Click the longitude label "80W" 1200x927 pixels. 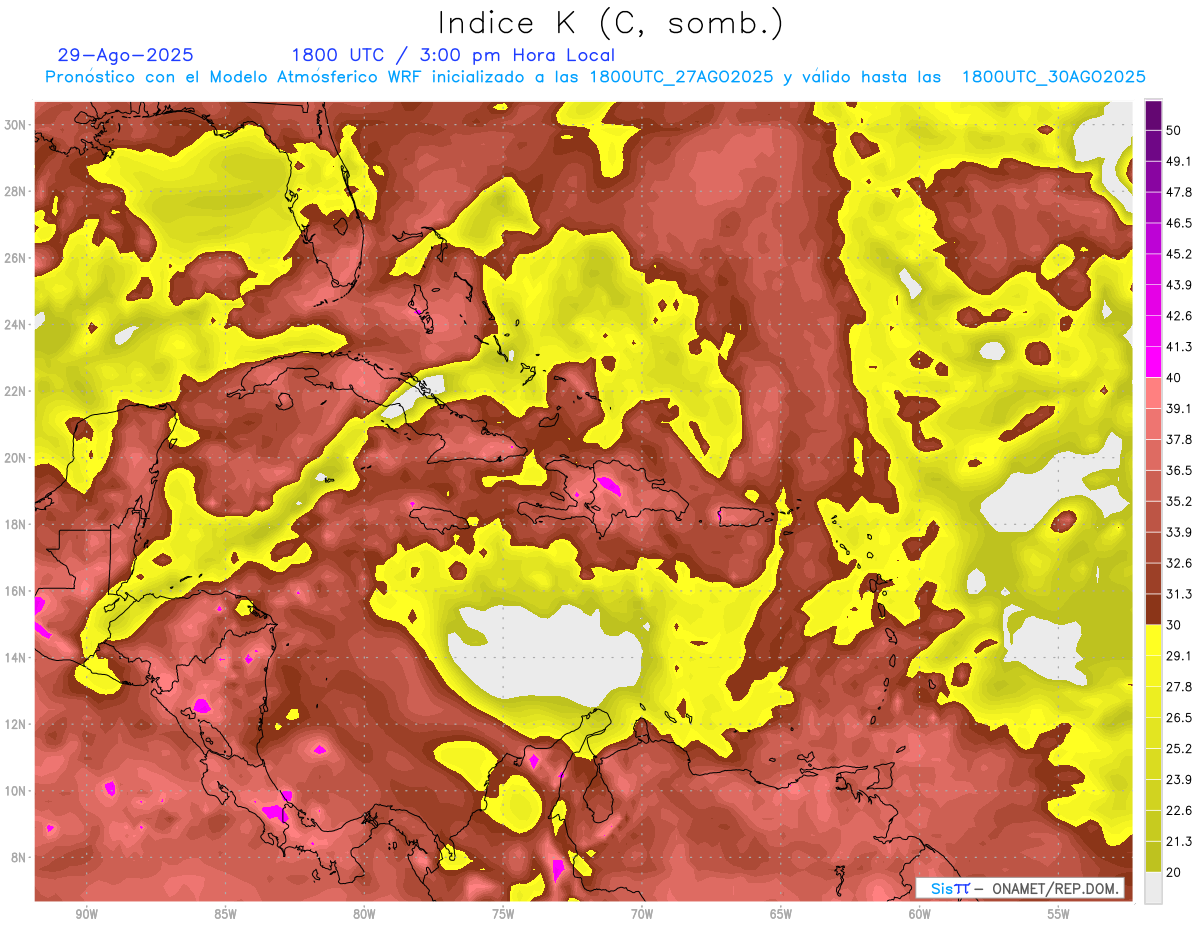point(364,915)
